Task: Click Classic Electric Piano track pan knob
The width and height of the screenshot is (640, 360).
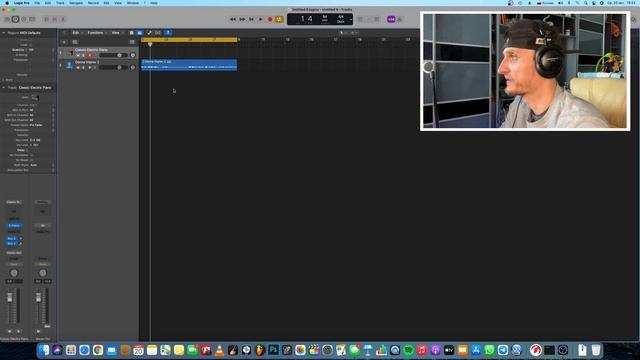Action: (133, 55)
